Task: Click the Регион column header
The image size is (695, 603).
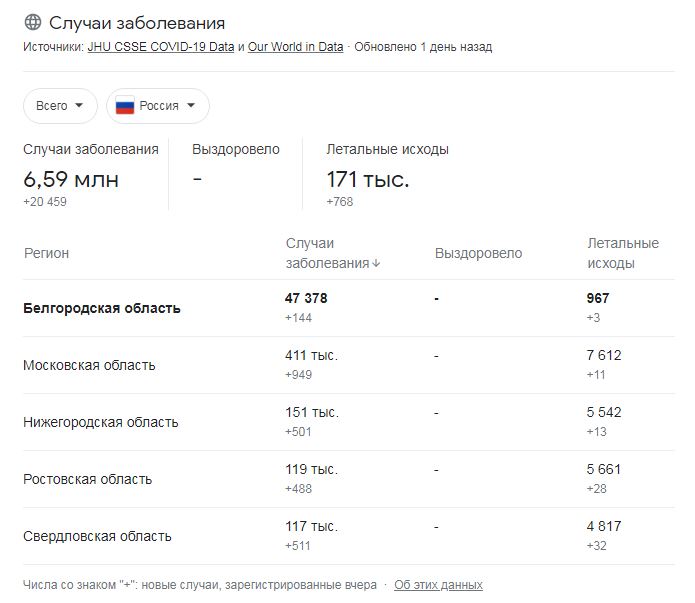Action: click(x=47, y=253)
